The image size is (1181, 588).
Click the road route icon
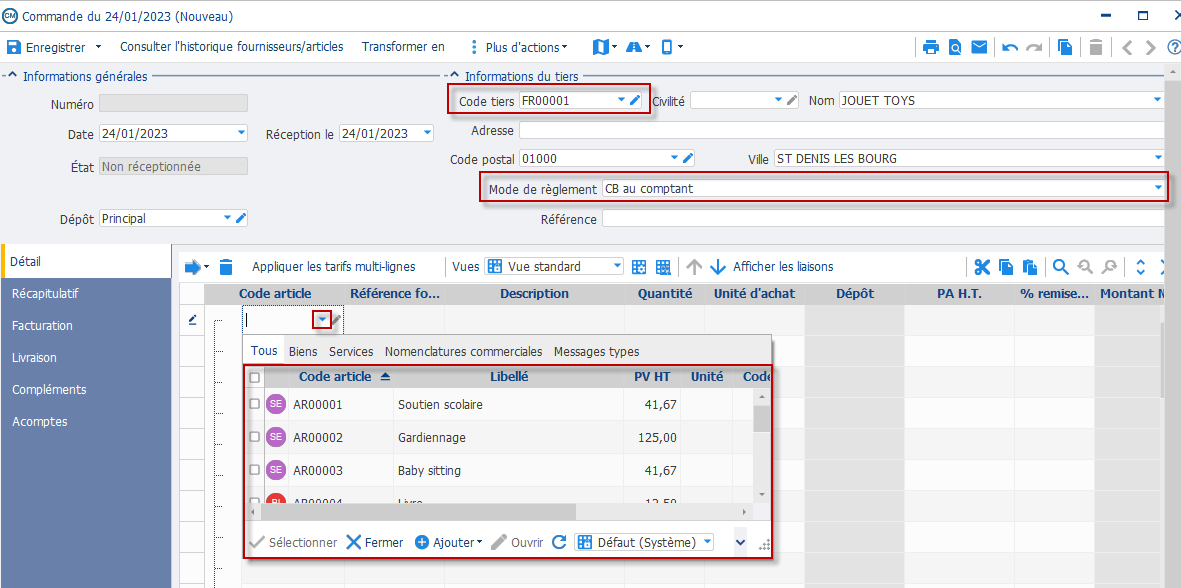pyautogui.click(x=633, y=47)
